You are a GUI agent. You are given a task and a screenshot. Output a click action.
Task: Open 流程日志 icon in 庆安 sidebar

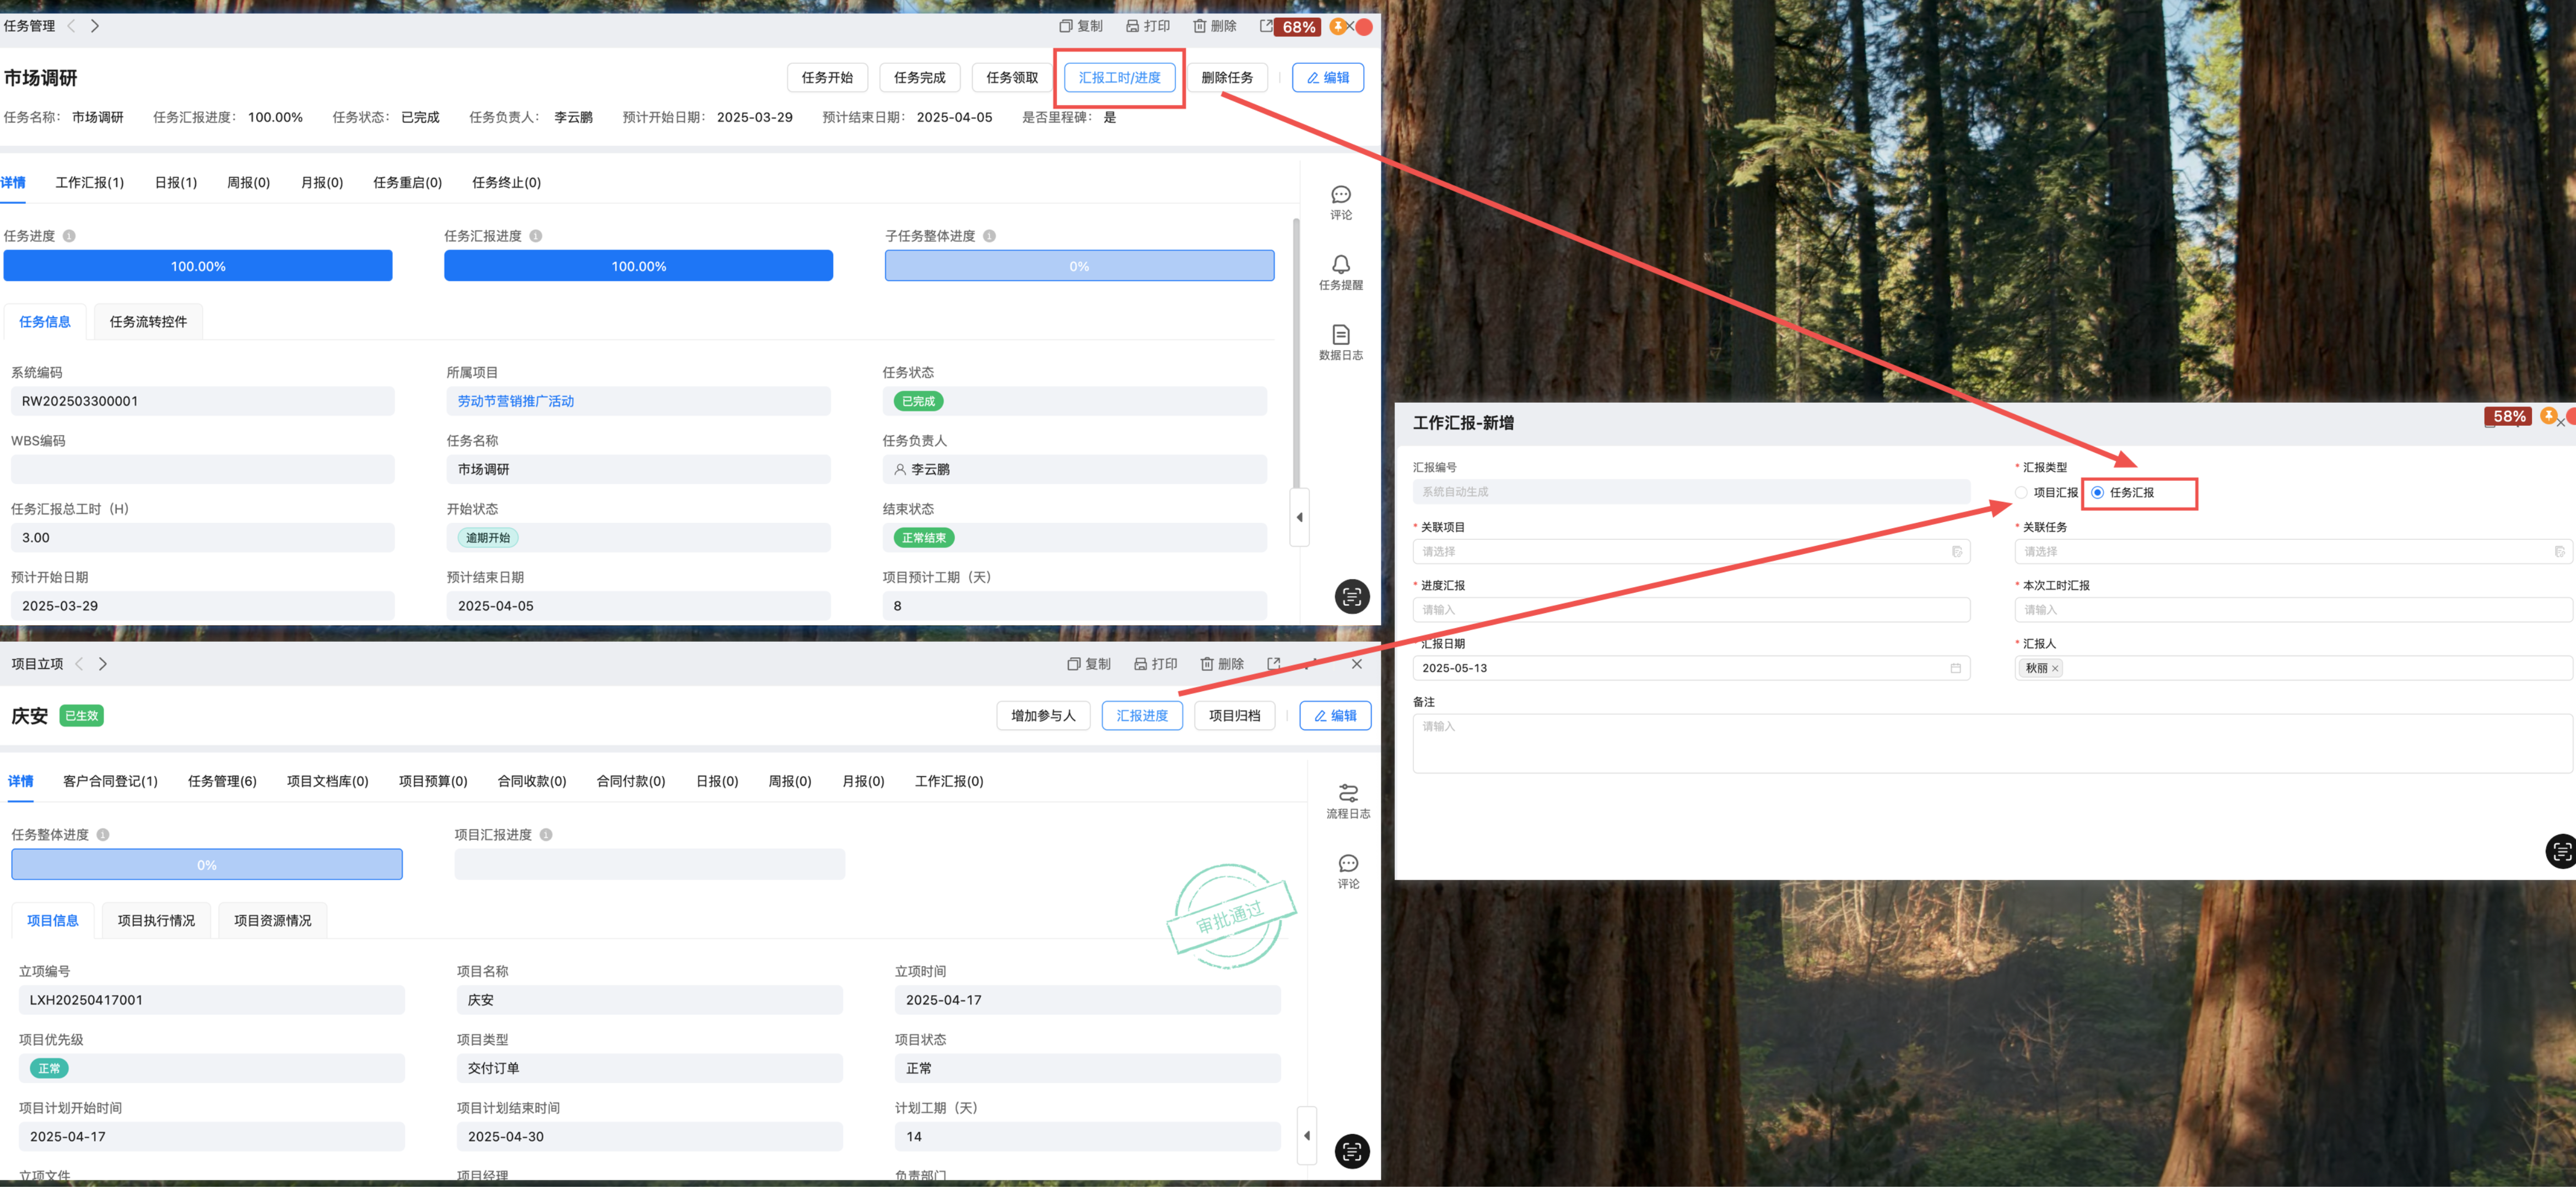tap(1348, 793)
